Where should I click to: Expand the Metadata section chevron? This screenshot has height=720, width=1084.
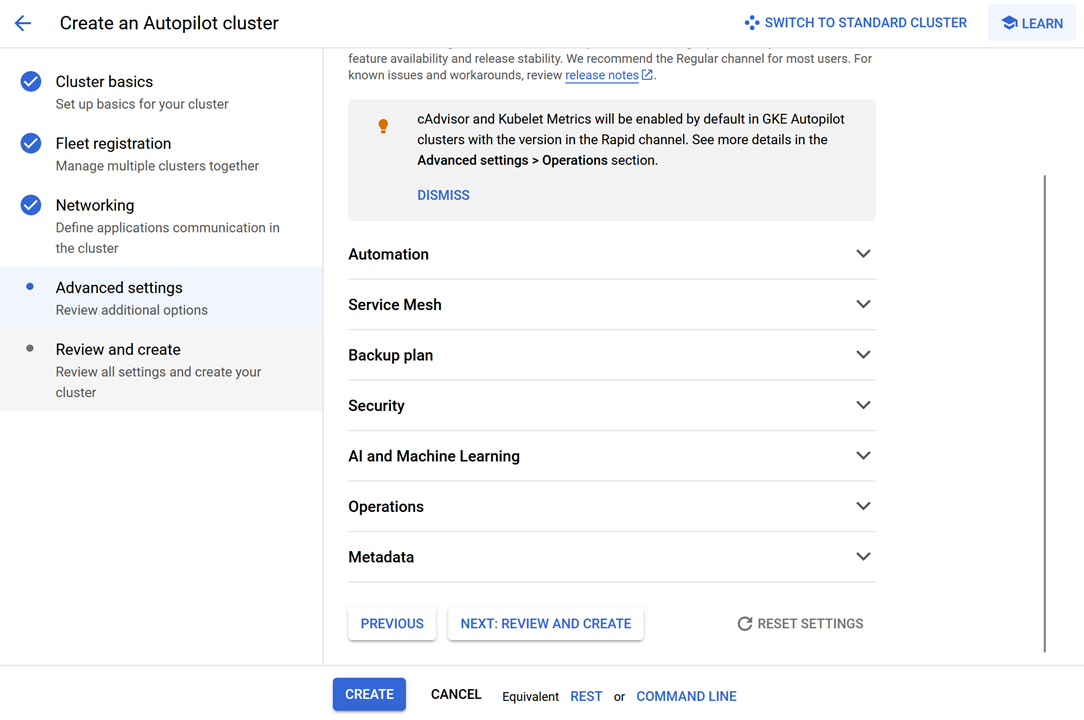pos(863,557)
